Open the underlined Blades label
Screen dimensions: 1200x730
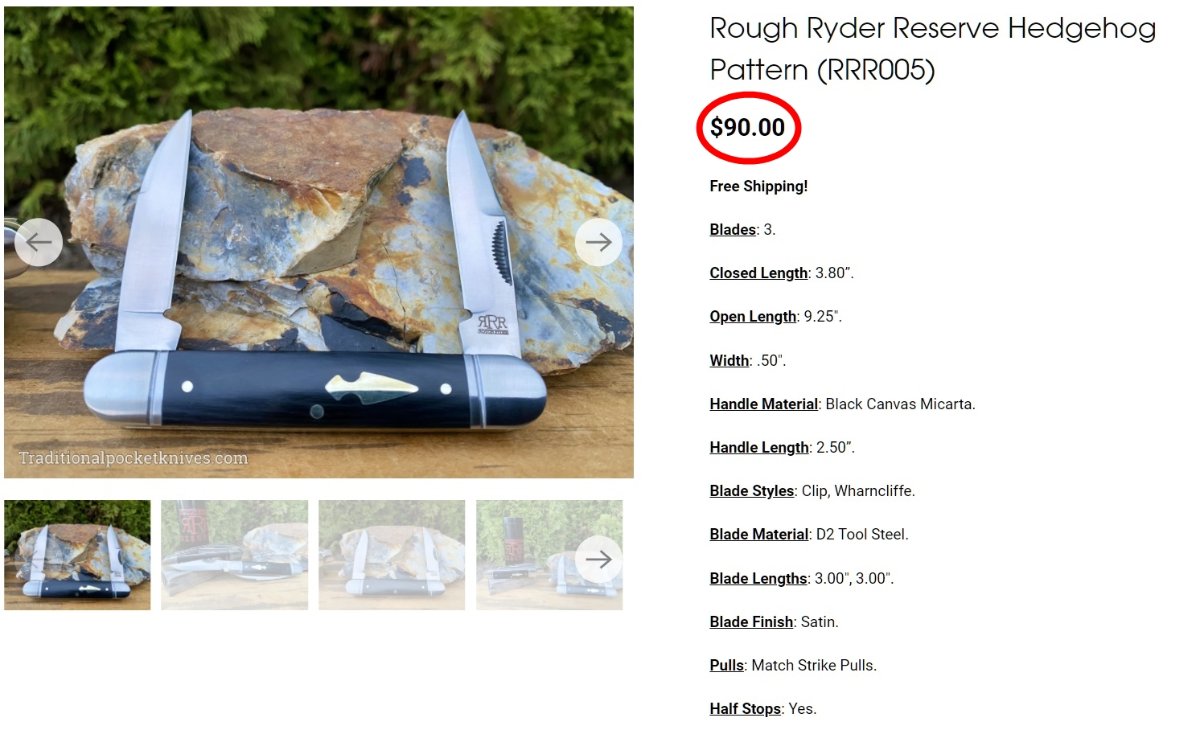pyautogui.click(x=732, y=230)
